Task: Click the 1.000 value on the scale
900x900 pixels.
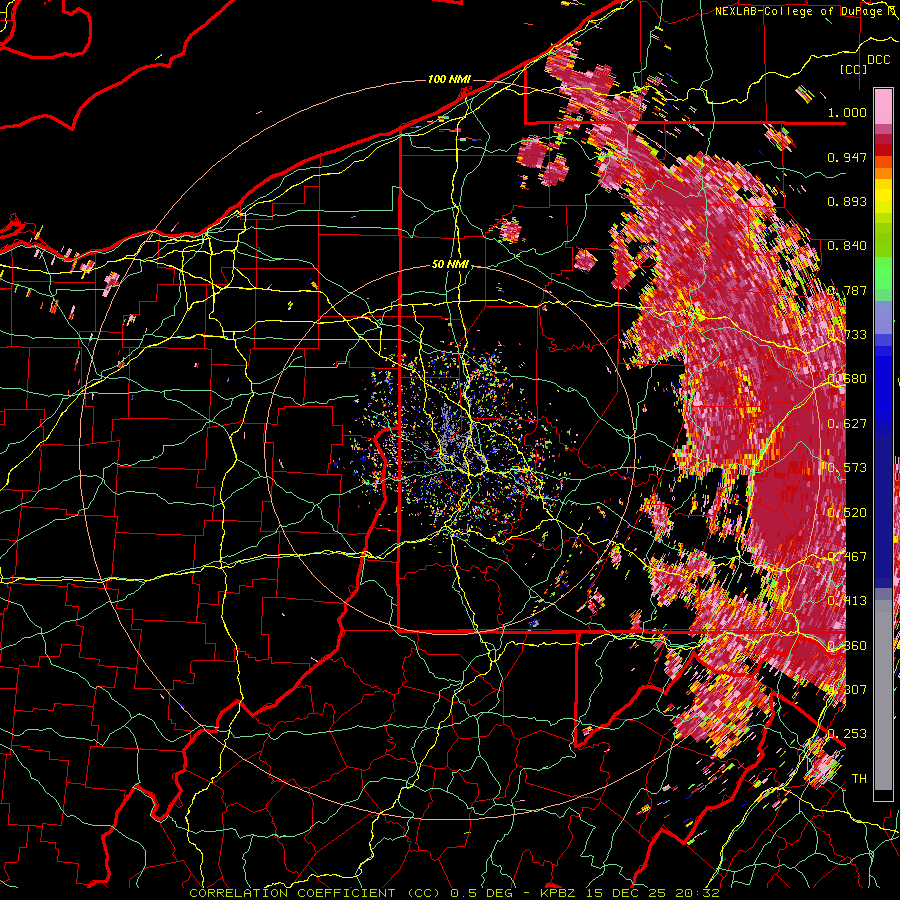Action: click(847, 112)
